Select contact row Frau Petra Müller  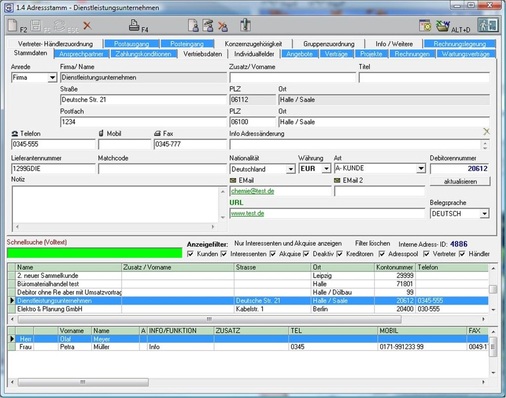(x=248, y=347)
